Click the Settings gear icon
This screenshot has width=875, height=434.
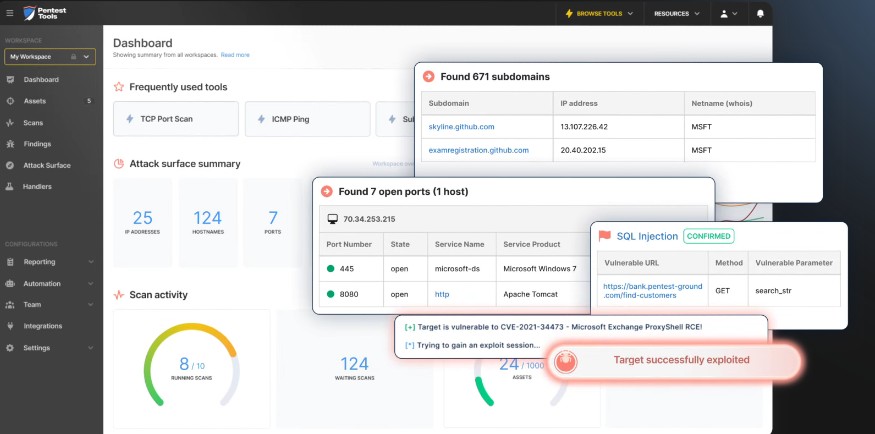(x=10, y=348)
